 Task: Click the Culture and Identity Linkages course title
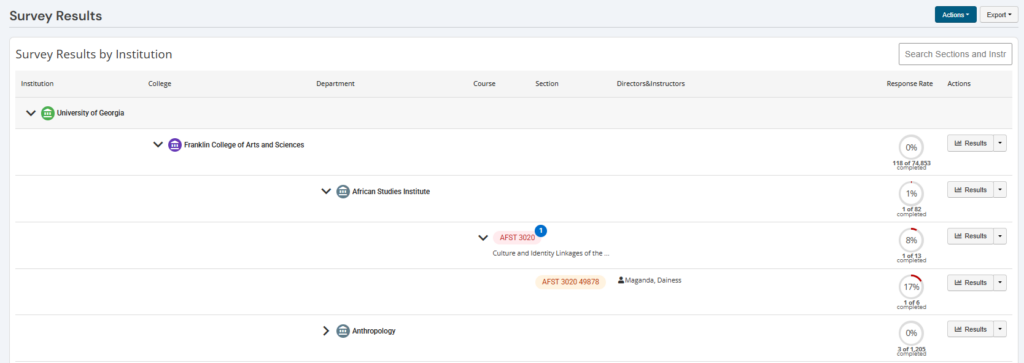[x=551, y=253]
